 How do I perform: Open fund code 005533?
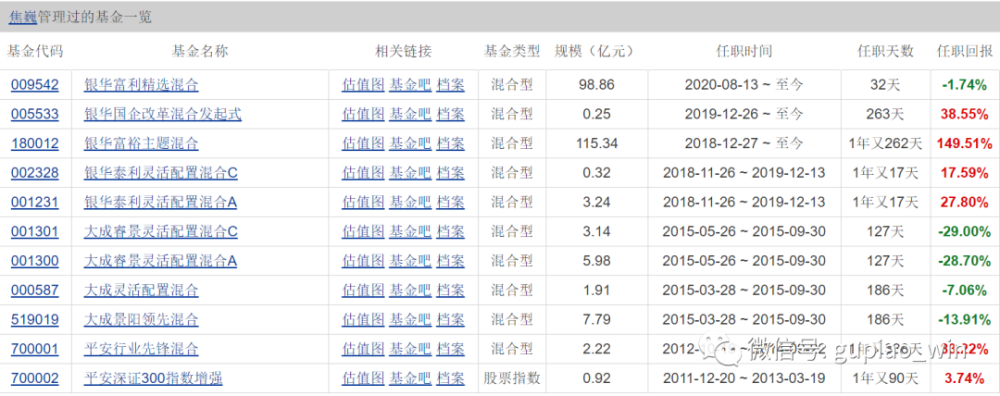(x=34, y=114)
